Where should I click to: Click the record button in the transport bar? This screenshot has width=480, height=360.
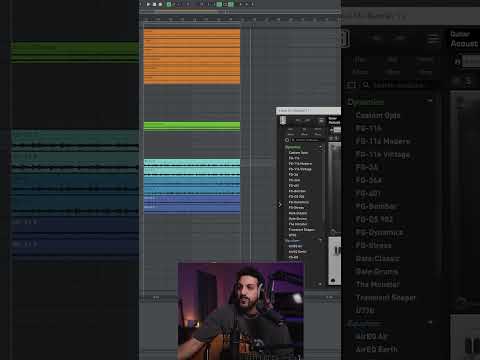[x=160, y=4]
